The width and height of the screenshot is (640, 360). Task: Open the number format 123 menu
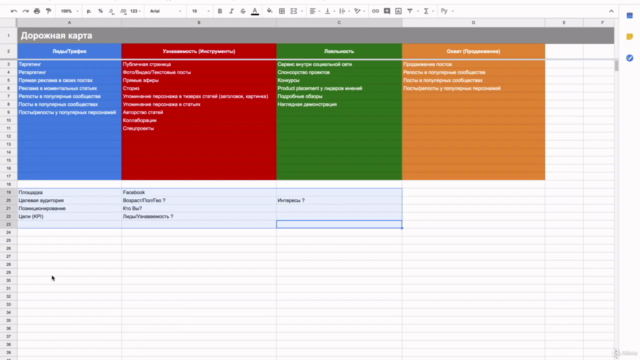click(135, 11)
